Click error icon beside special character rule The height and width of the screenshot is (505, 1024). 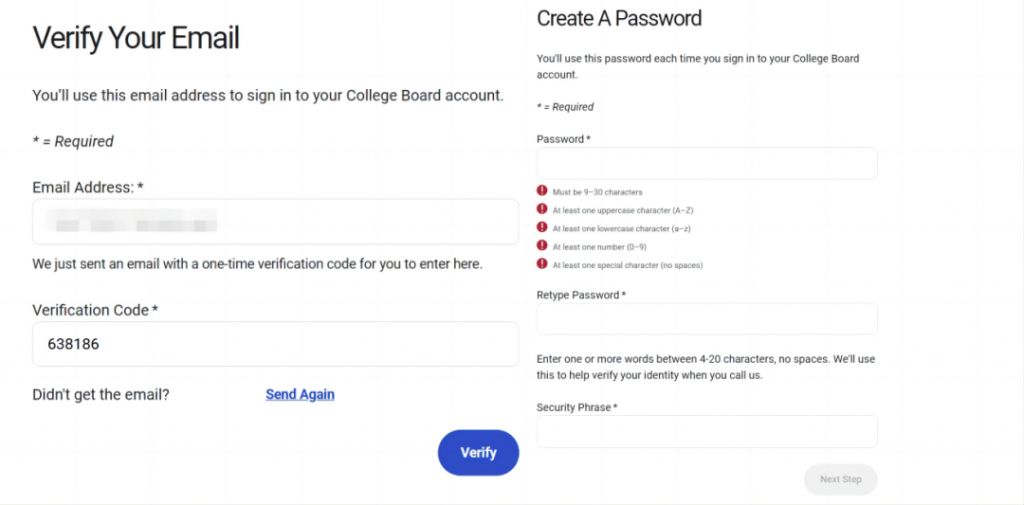pos(542,264)
